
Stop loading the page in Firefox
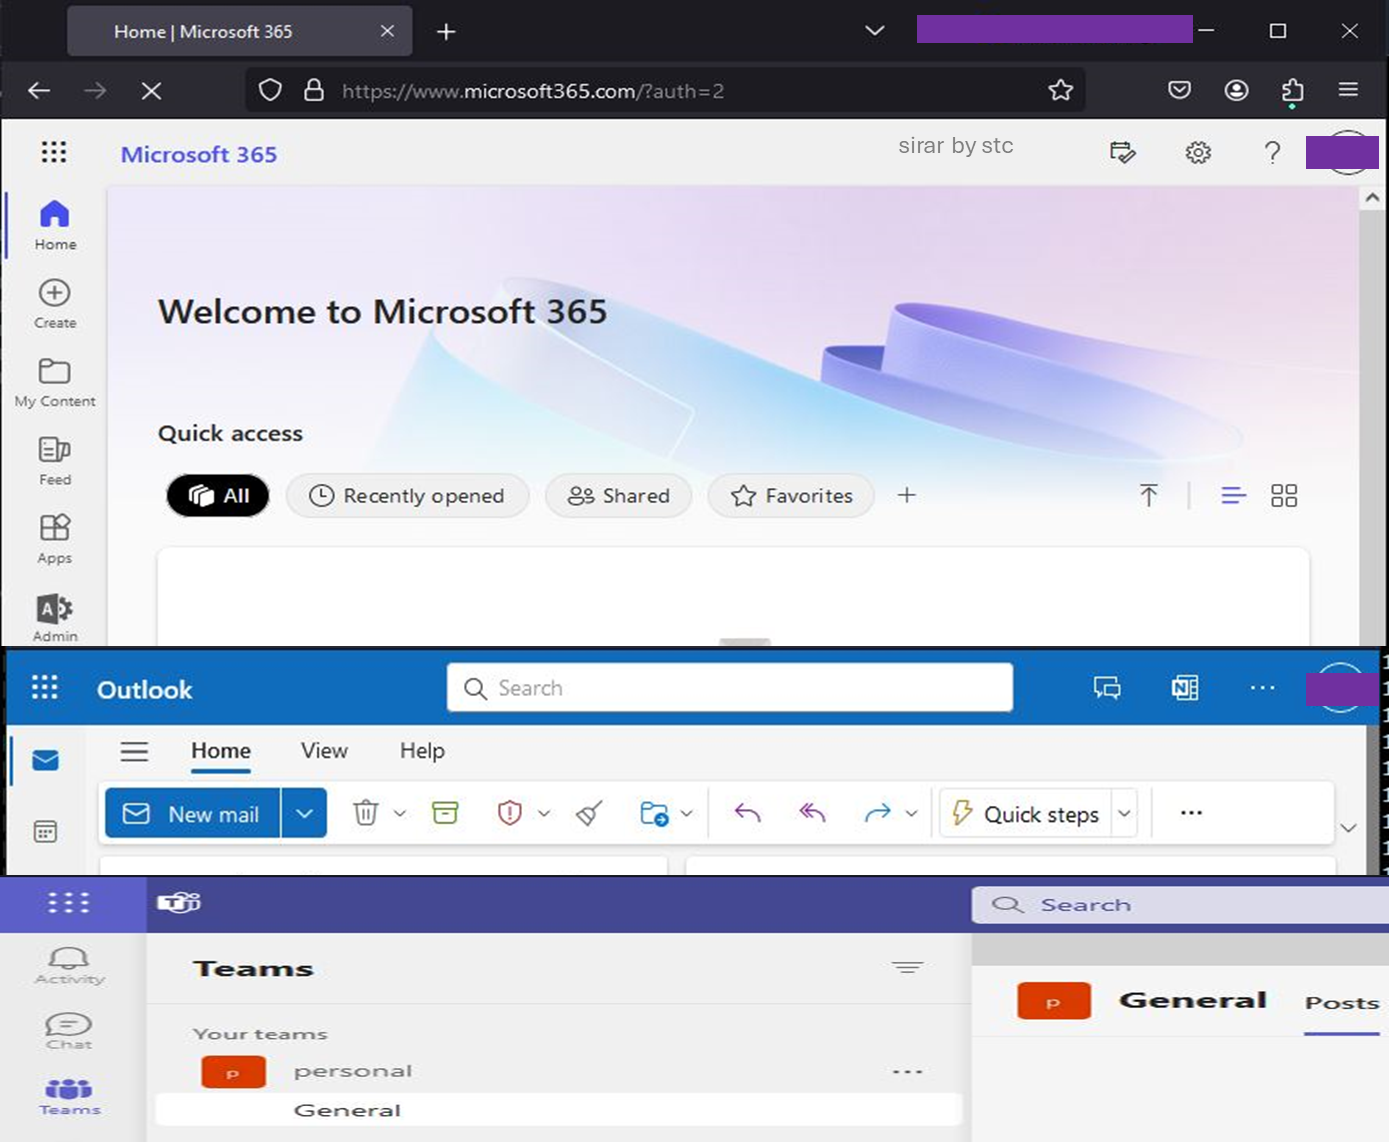(x=152, y=91)
